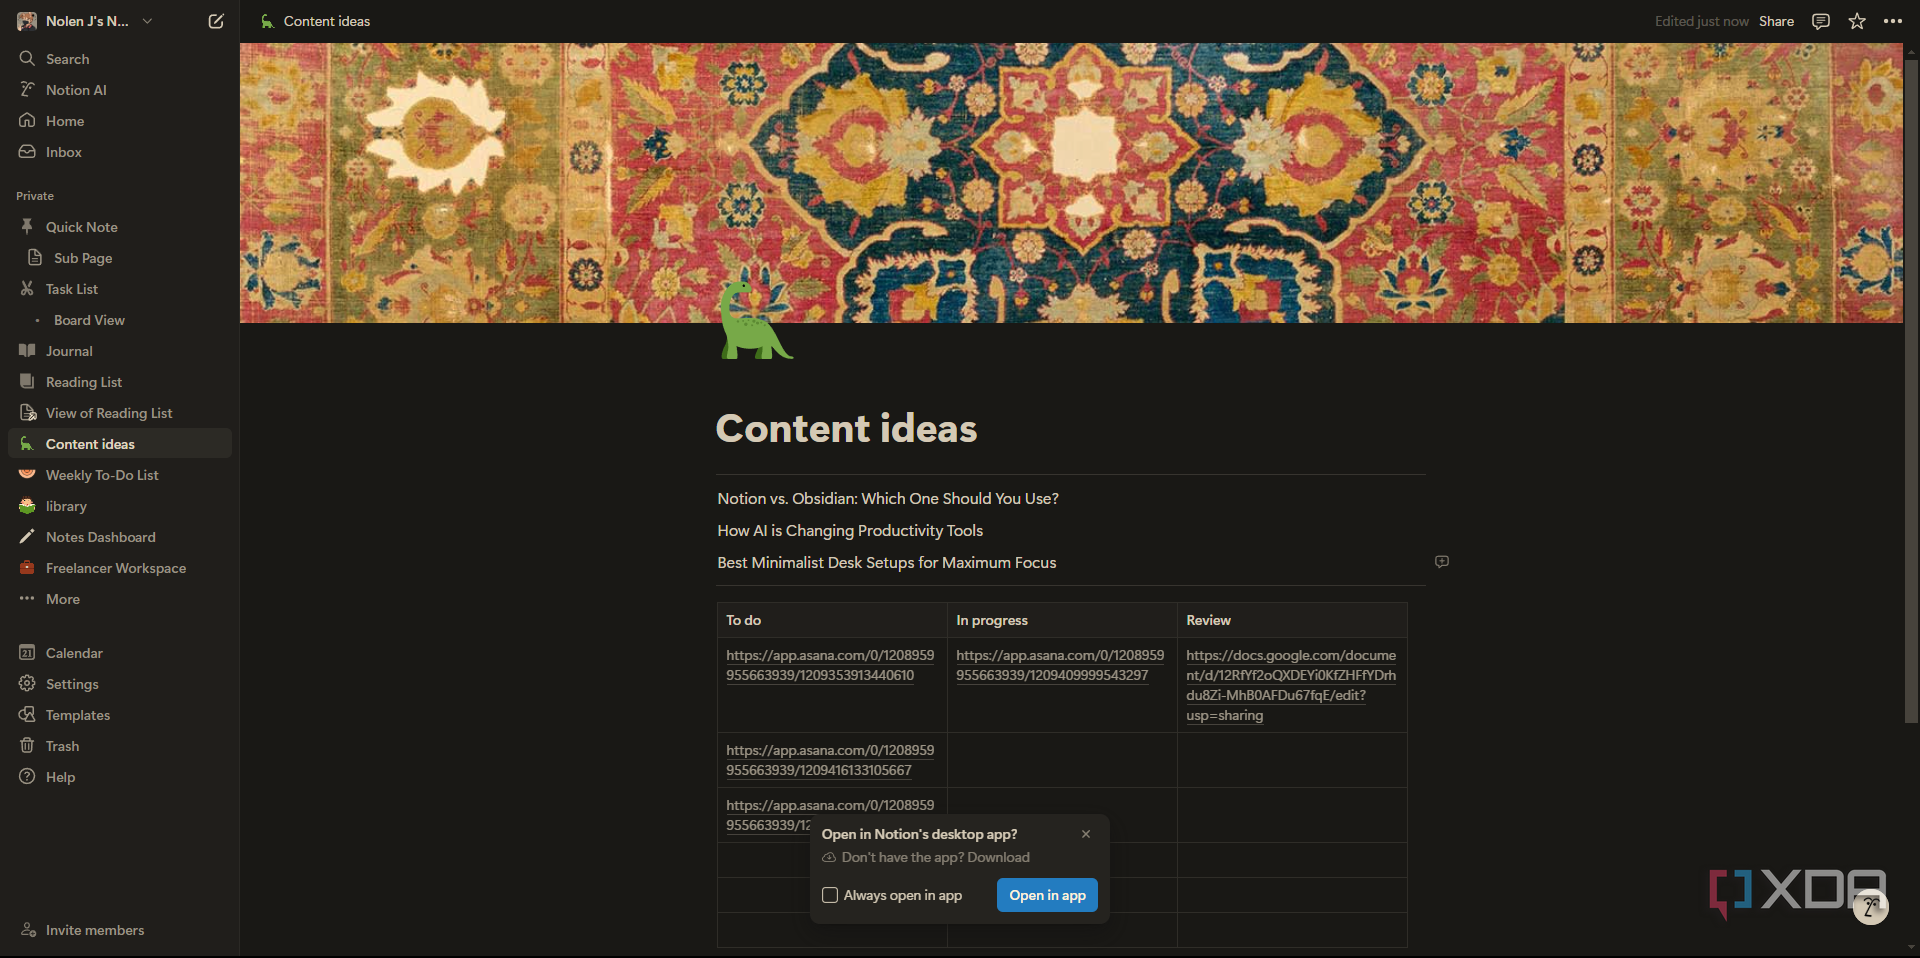Open the Inbox
Screen dimensions: 1920x958
click(x=120, y=152)
